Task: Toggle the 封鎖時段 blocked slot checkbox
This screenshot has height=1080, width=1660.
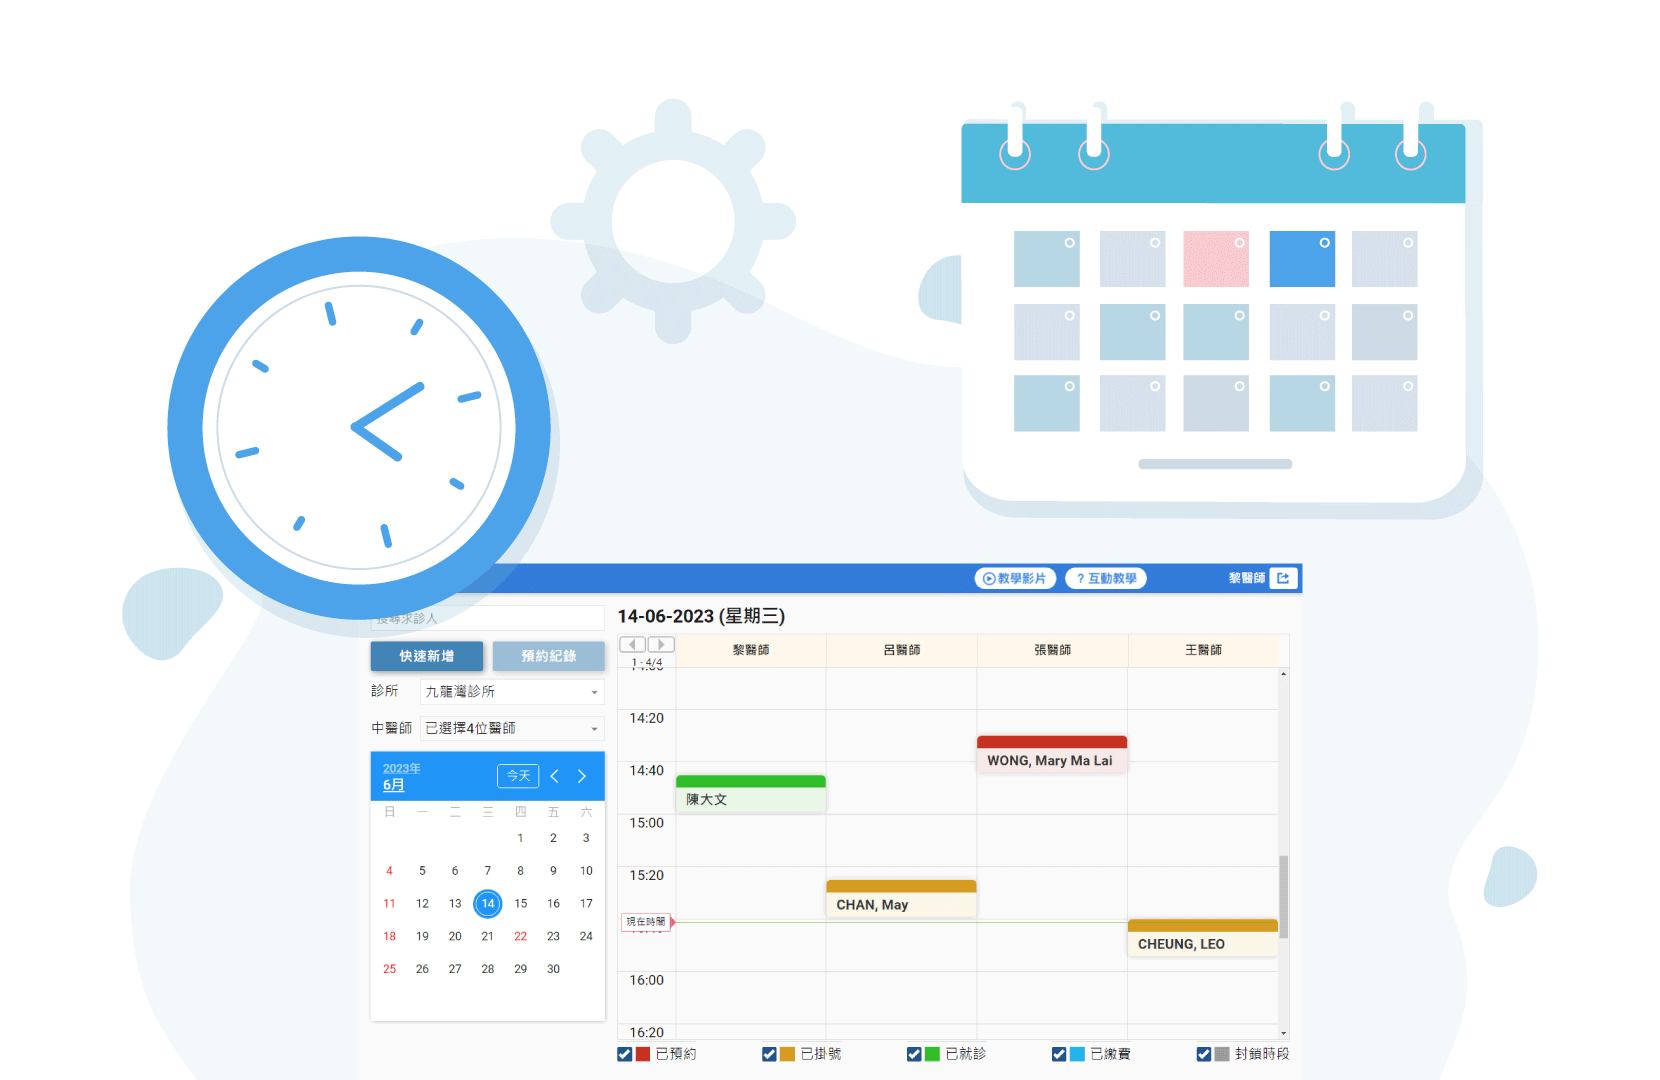Action: click(1204, 1054)
